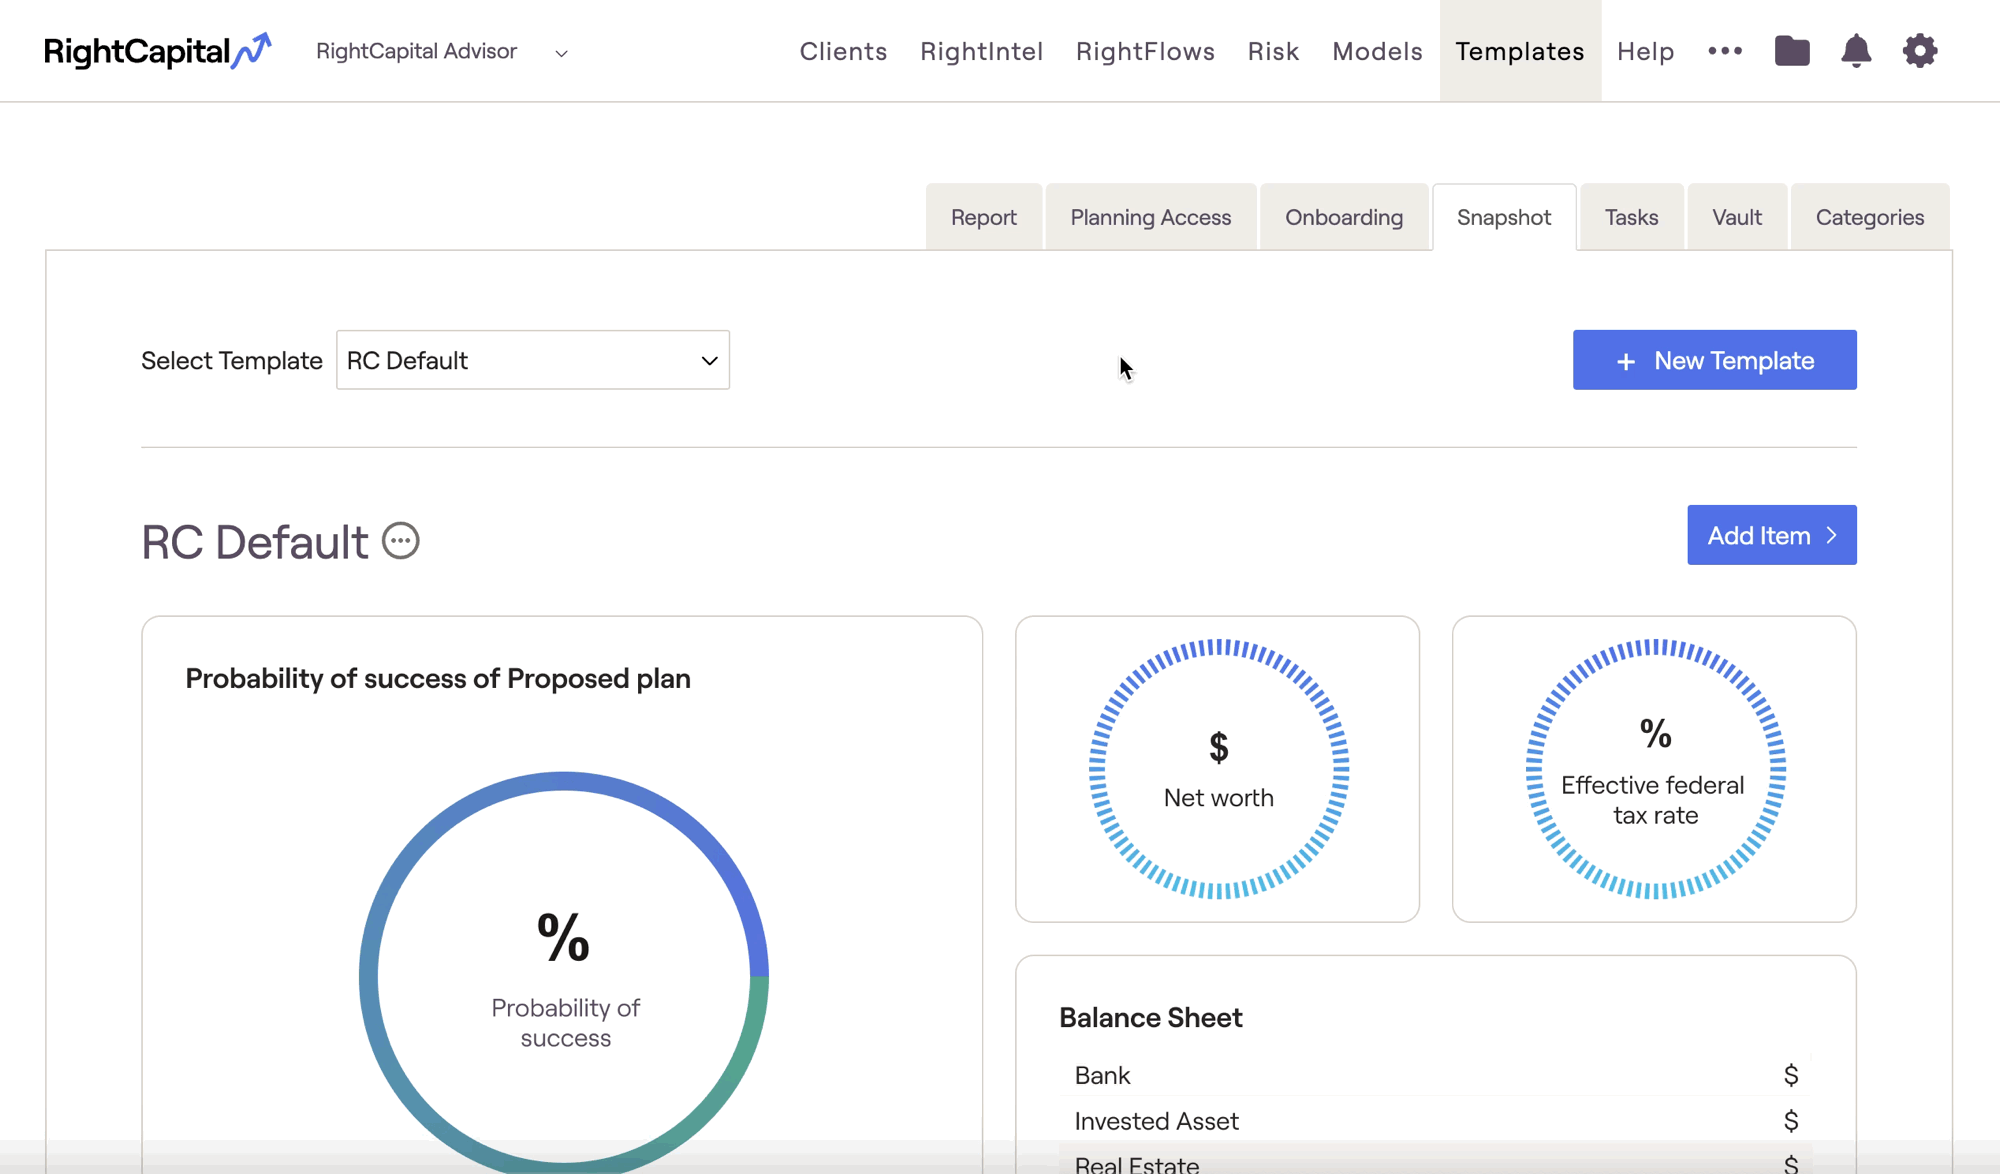Image resolution: width=2000 pixels, height=1174 pixels.
Task: Click the Select Template label
Action: click(x=232, y=361)
